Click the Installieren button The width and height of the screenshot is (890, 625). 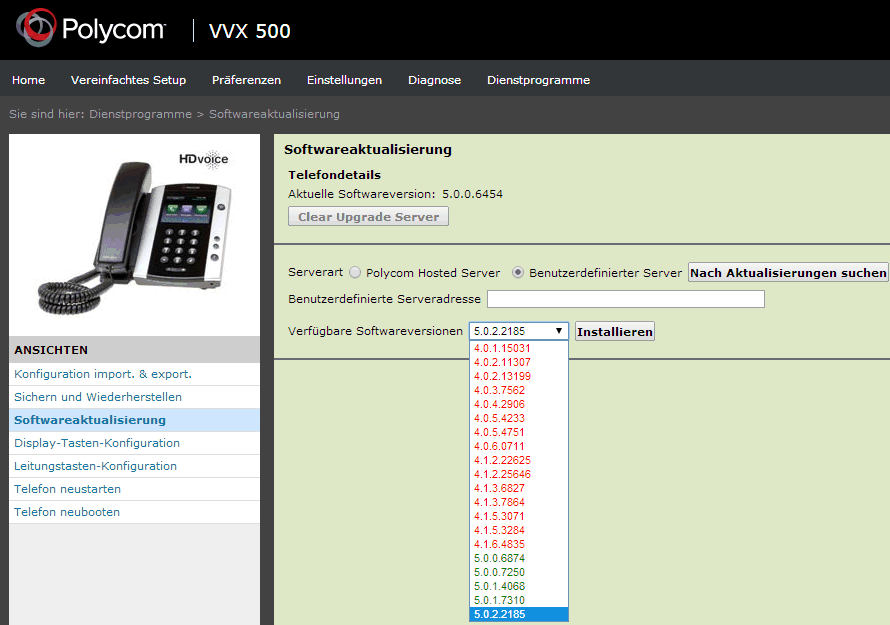[x=615, y=332]
